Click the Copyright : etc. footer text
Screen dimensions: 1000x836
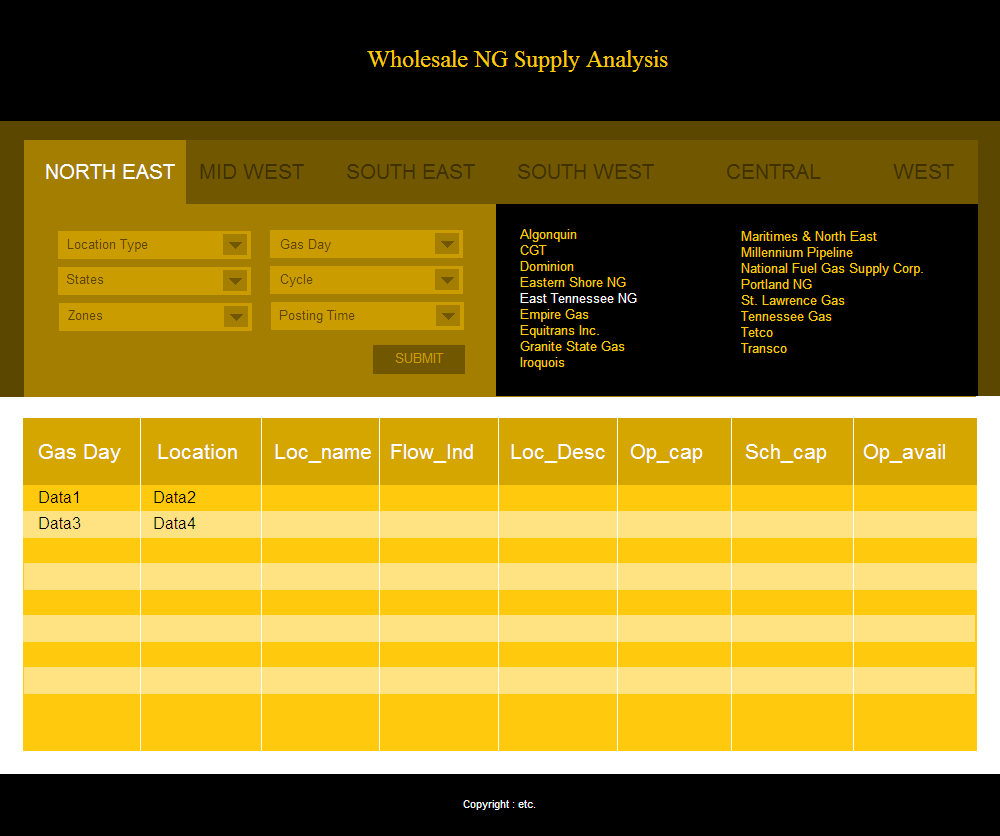[499, 805]
